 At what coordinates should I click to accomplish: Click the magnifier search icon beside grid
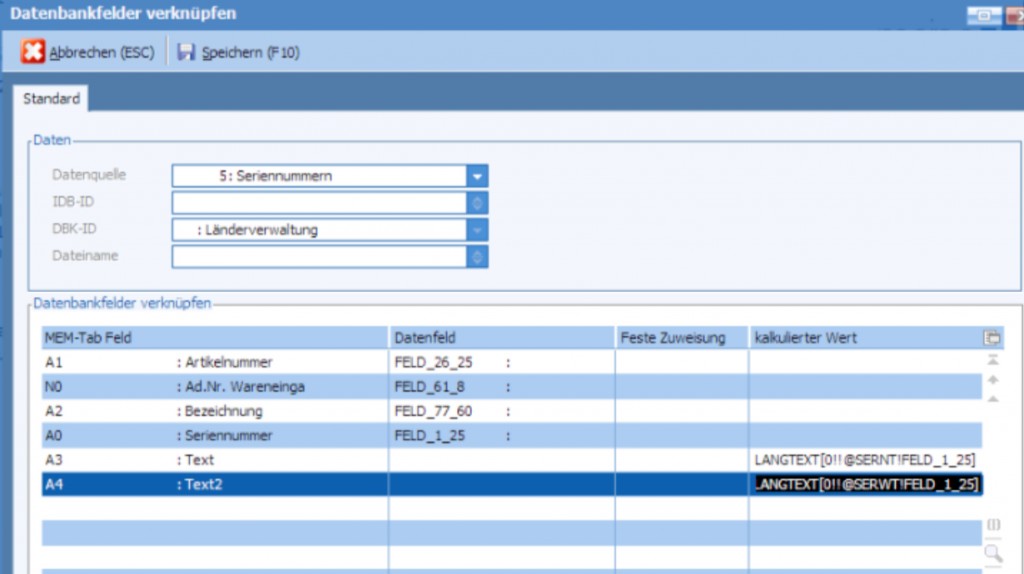[x=993, y=552]
